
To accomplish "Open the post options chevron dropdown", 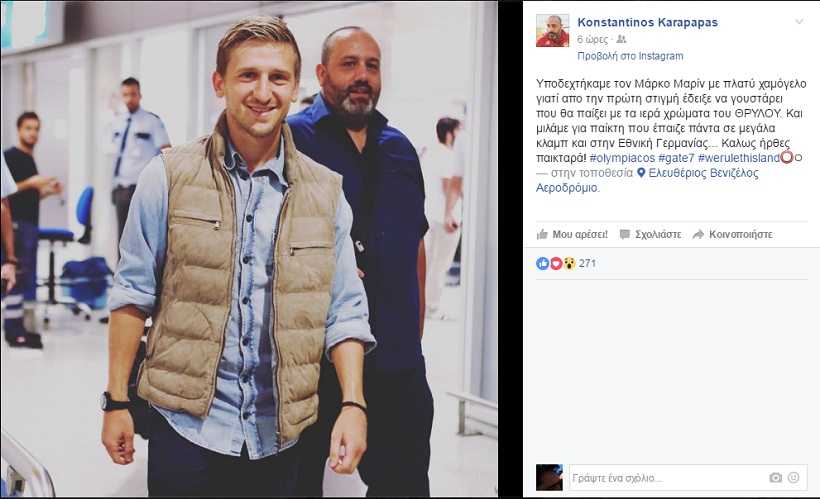I will [x=799, y=22].
